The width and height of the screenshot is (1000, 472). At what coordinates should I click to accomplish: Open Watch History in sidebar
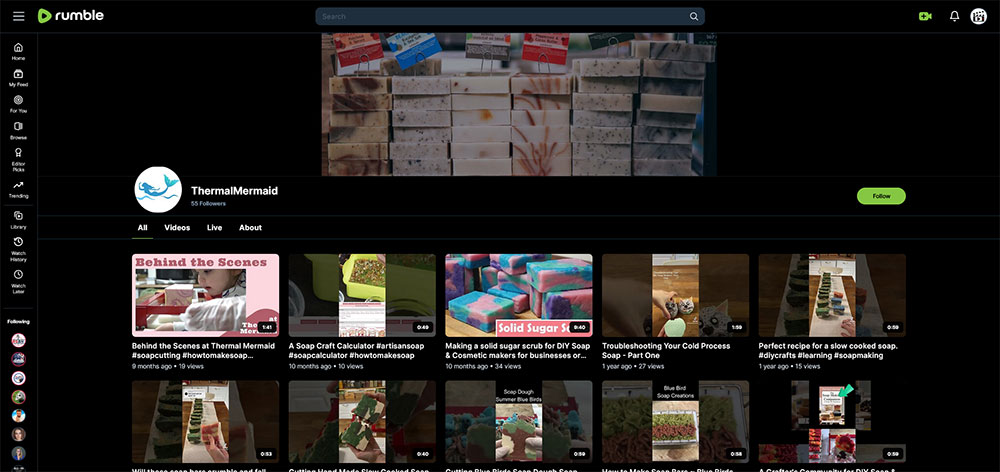[x=18, y=249]
